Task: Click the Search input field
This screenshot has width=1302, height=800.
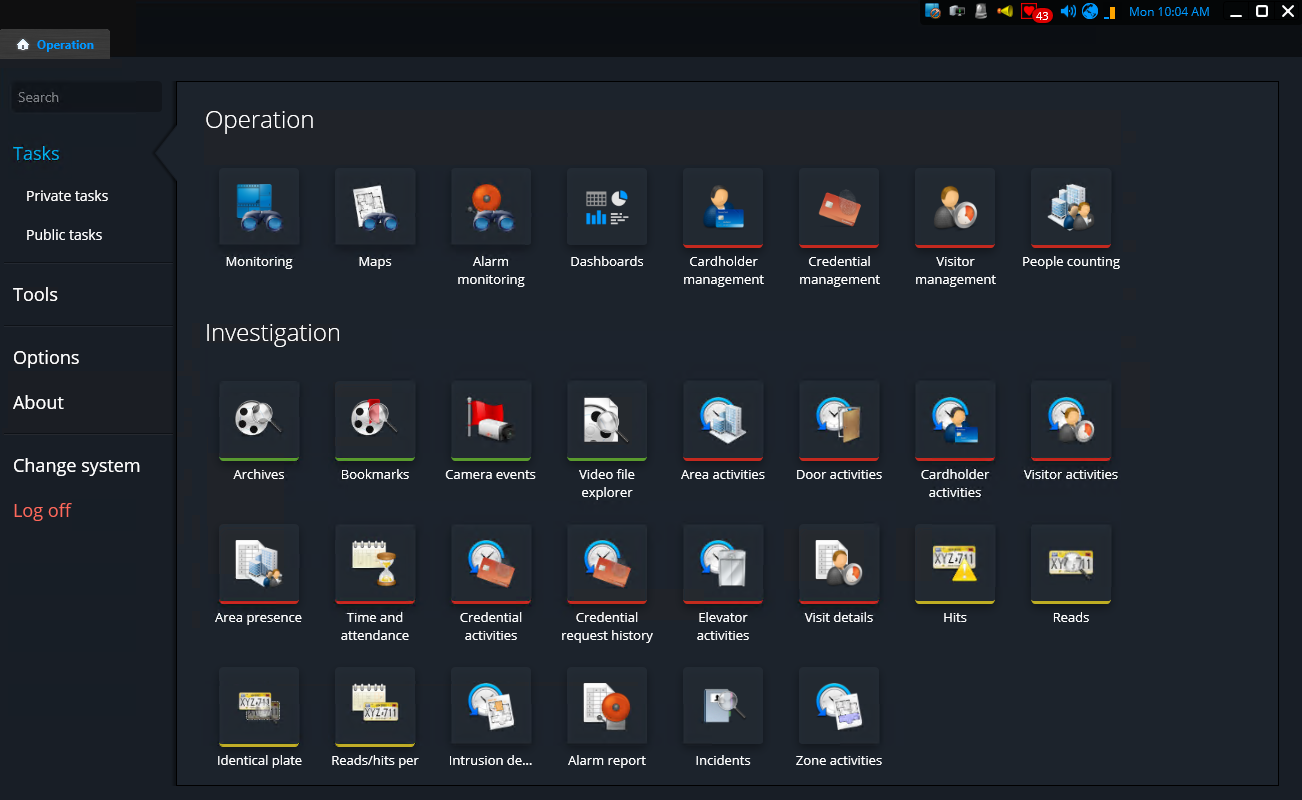Action: click(x=86, y=97)
